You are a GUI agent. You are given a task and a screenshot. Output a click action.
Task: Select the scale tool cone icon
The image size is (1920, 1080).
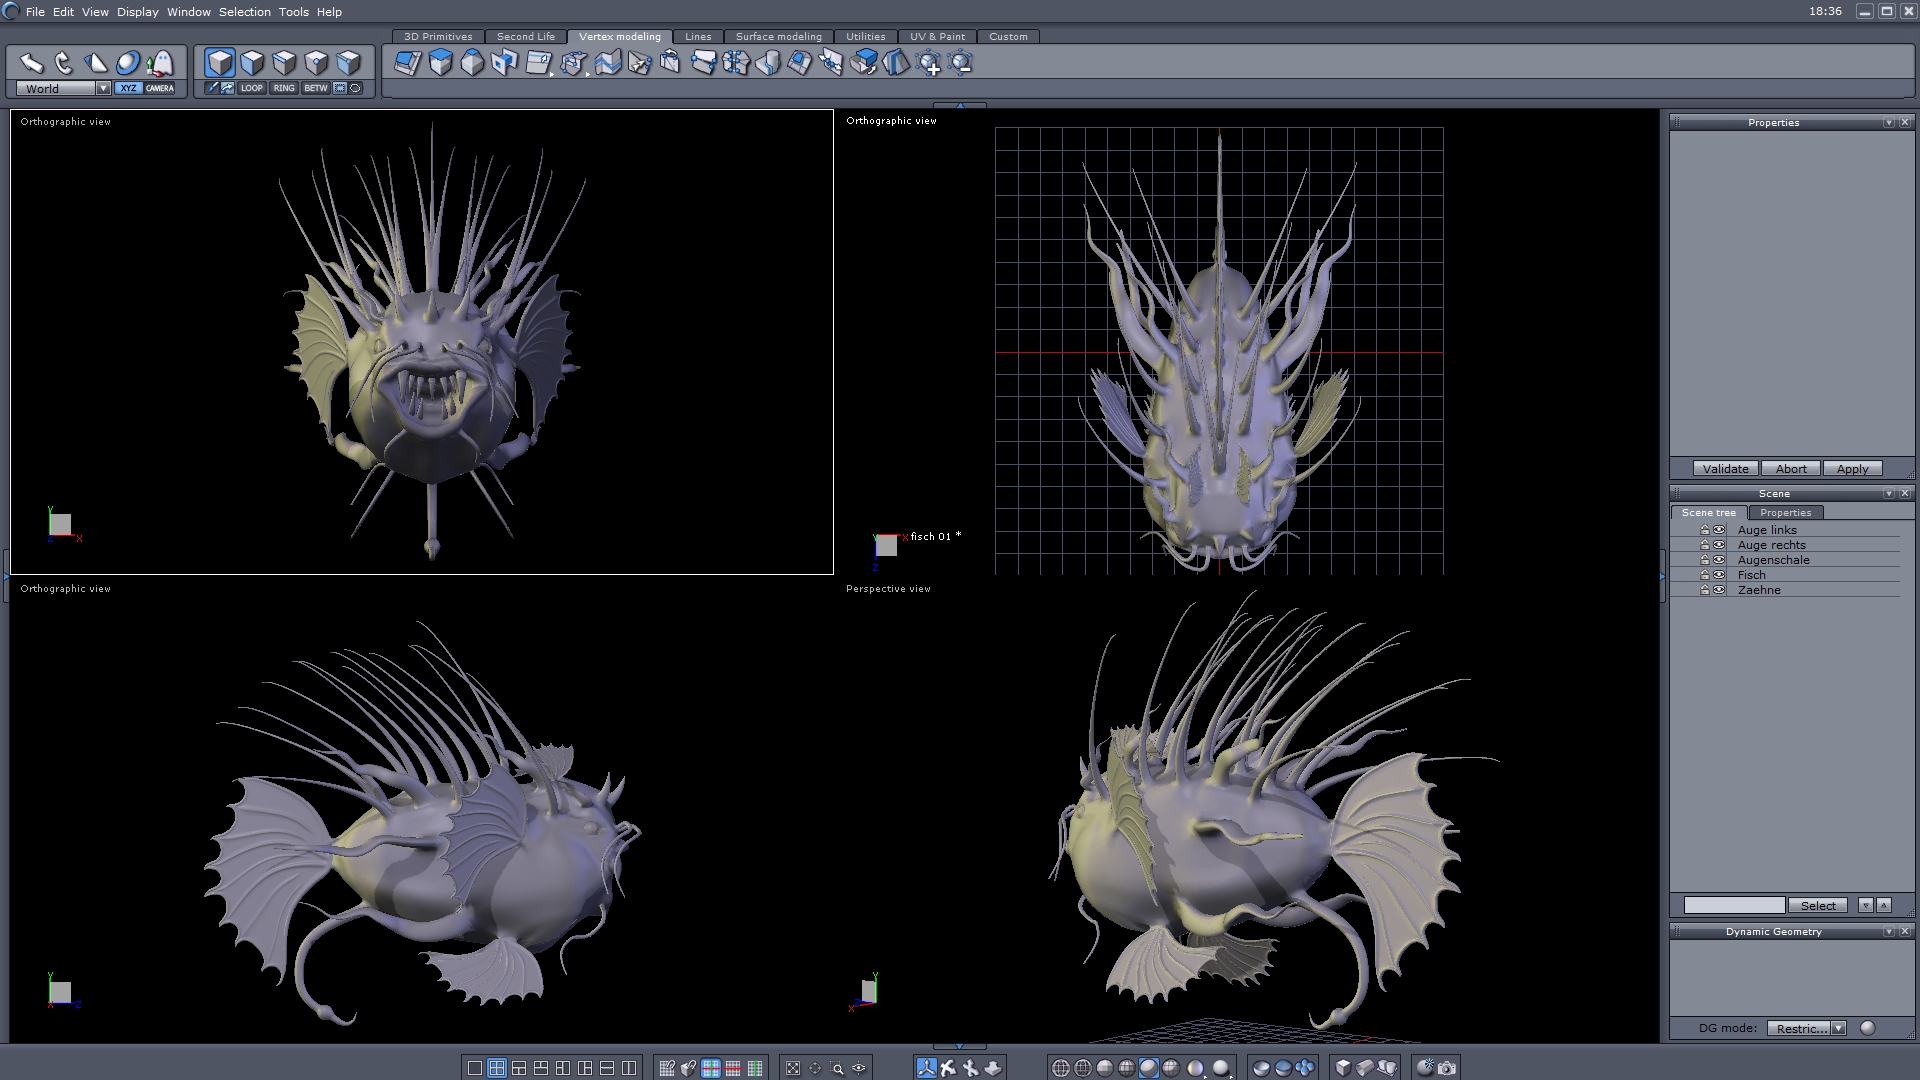click(x=96, y=63)
